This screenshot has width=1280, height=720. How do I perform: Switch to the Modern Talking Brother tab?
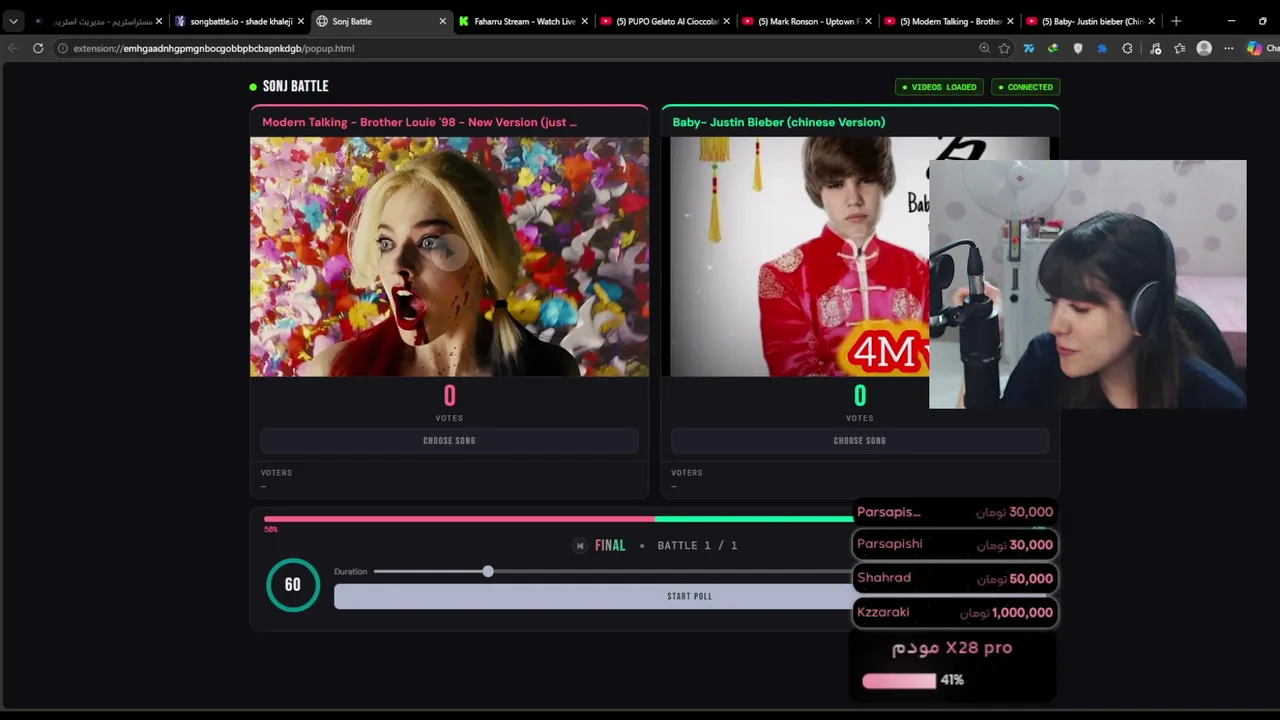click(x=950, y=21)
